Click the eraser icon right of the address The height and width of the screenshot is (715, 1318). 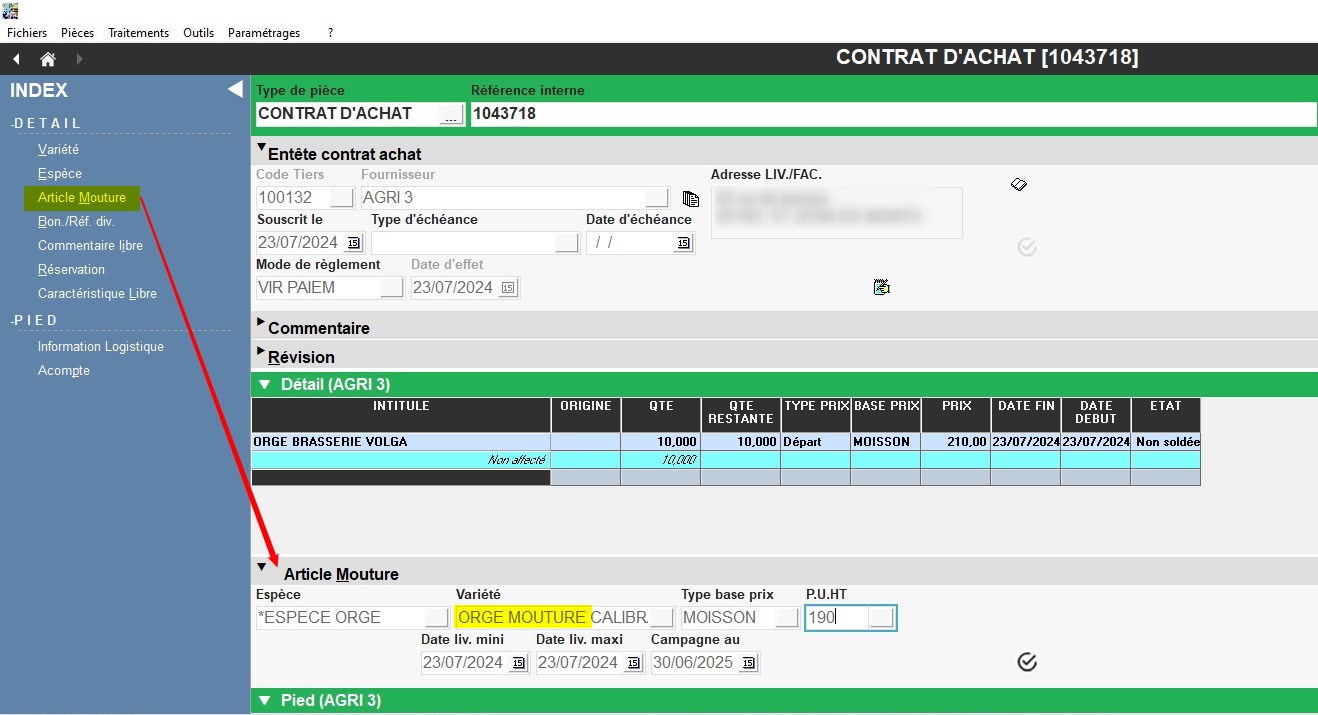[x=1018, y=185]
